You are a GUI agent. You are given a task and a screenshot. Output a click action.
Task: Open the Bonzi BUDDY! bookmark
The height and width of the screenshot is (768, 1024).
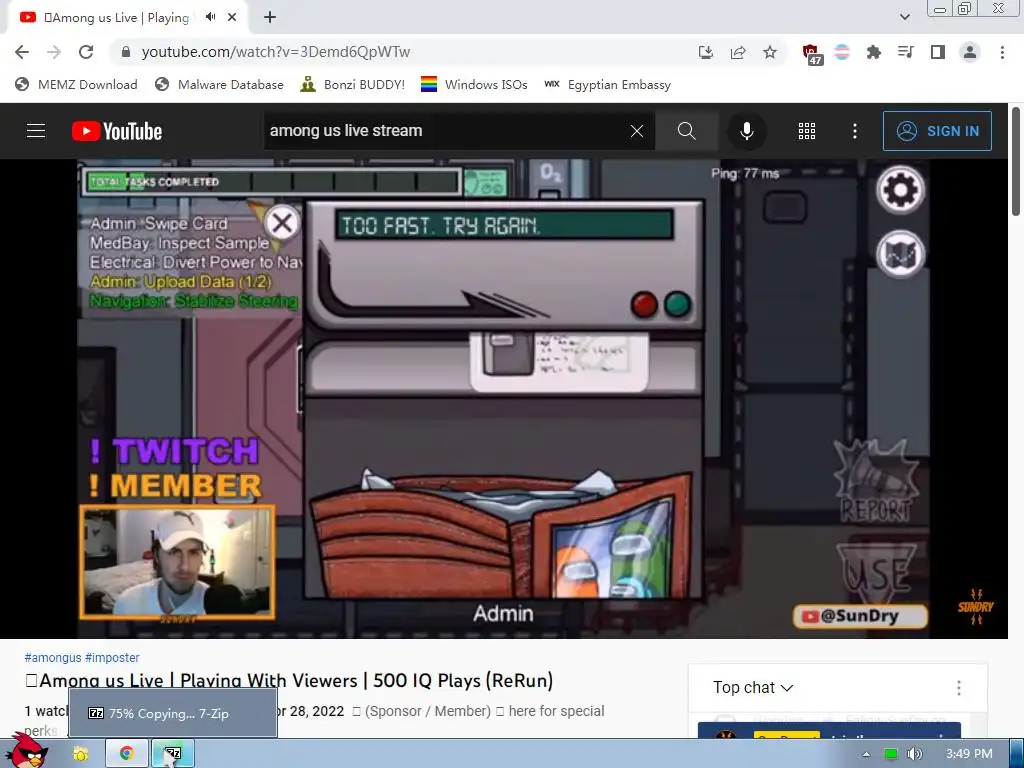click(353, 85)
